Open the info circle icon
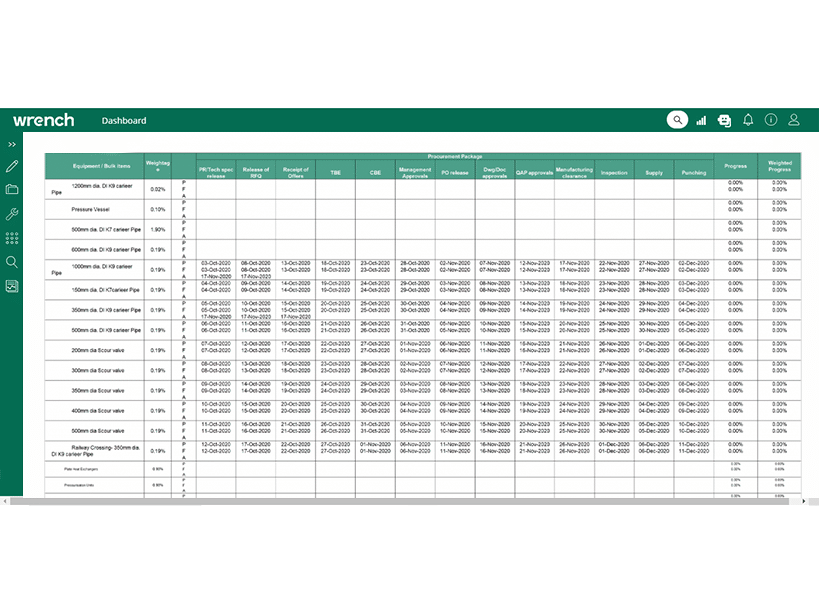819x614 pixels. (771, 120)
